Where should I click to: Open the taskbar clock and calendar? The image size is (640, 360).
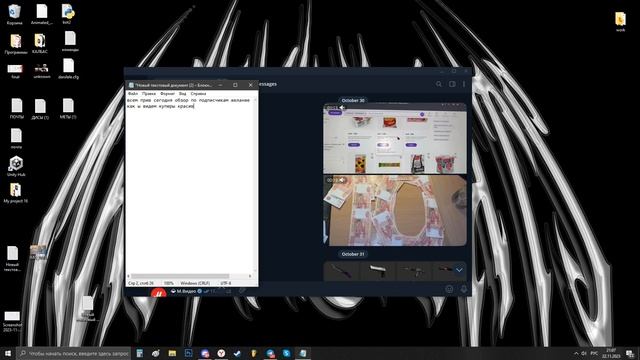611,353
